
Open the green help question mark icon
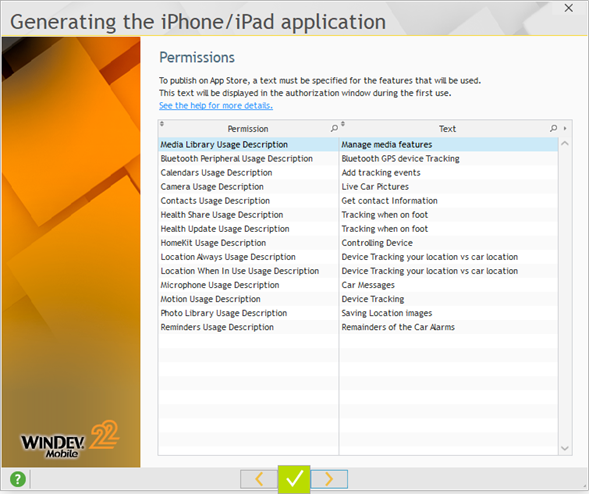pos(18,479)
